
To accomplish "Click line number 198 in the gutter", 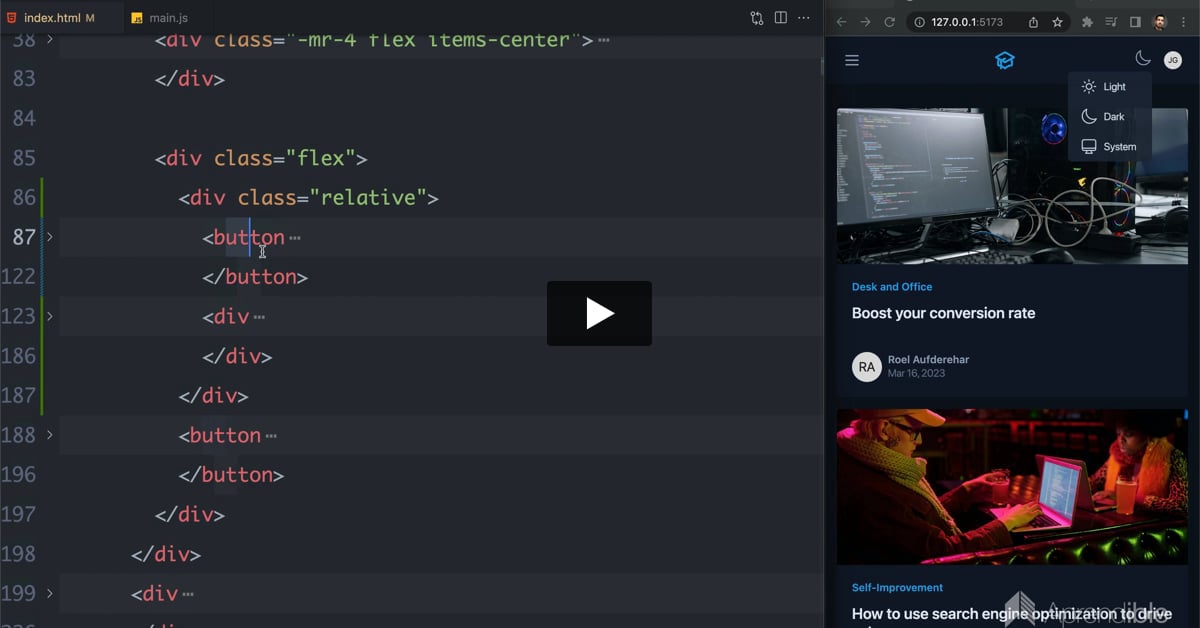I will click(18, 554).
